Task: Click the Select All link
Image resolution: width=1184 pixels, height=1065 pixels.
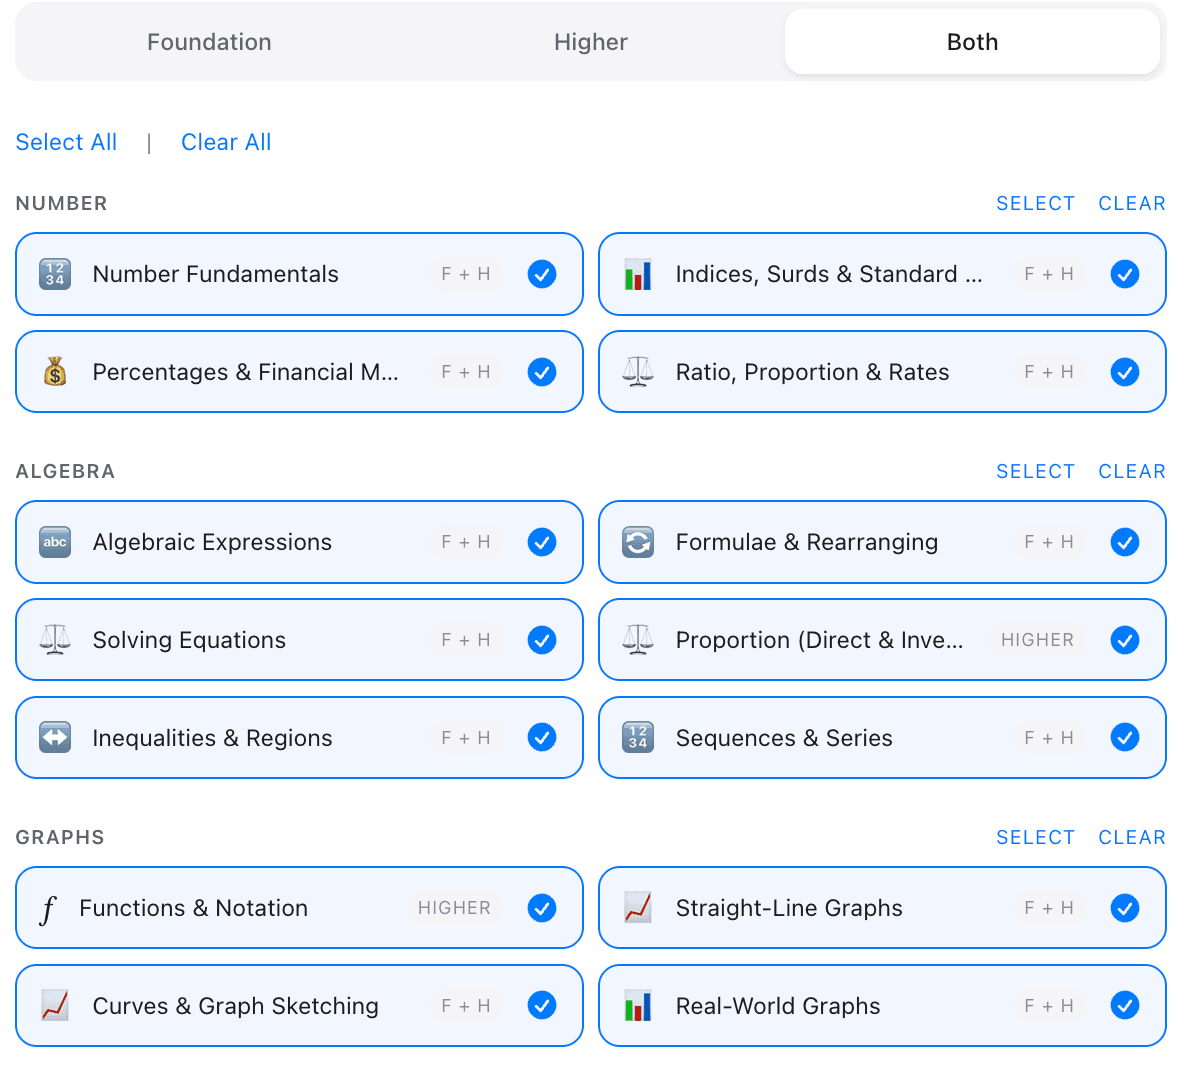Action: pos(66,142)
